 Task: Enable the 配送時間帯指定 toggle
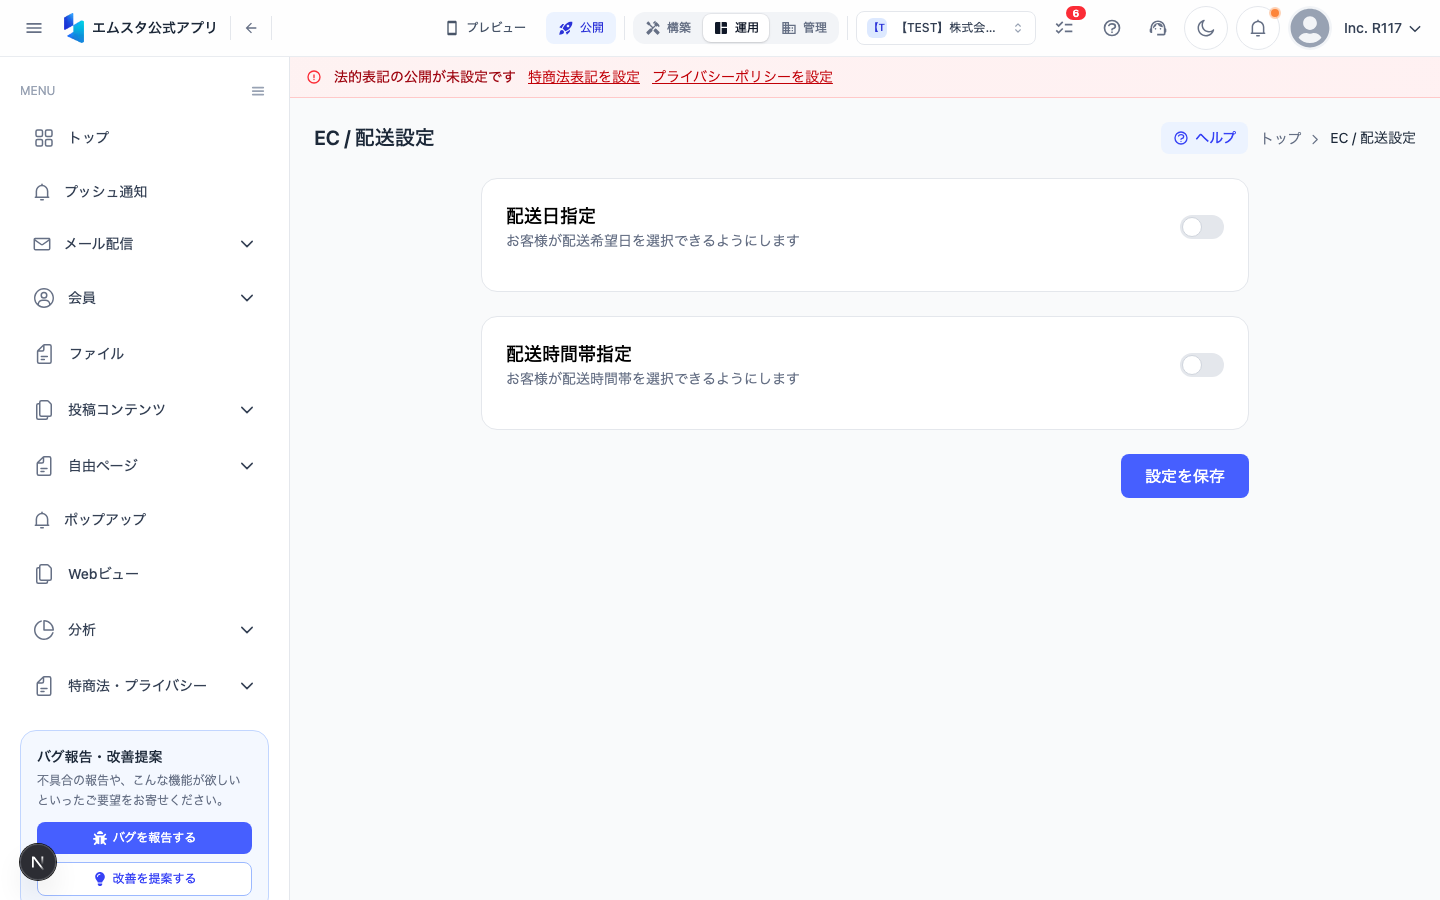coord(1202,365)
